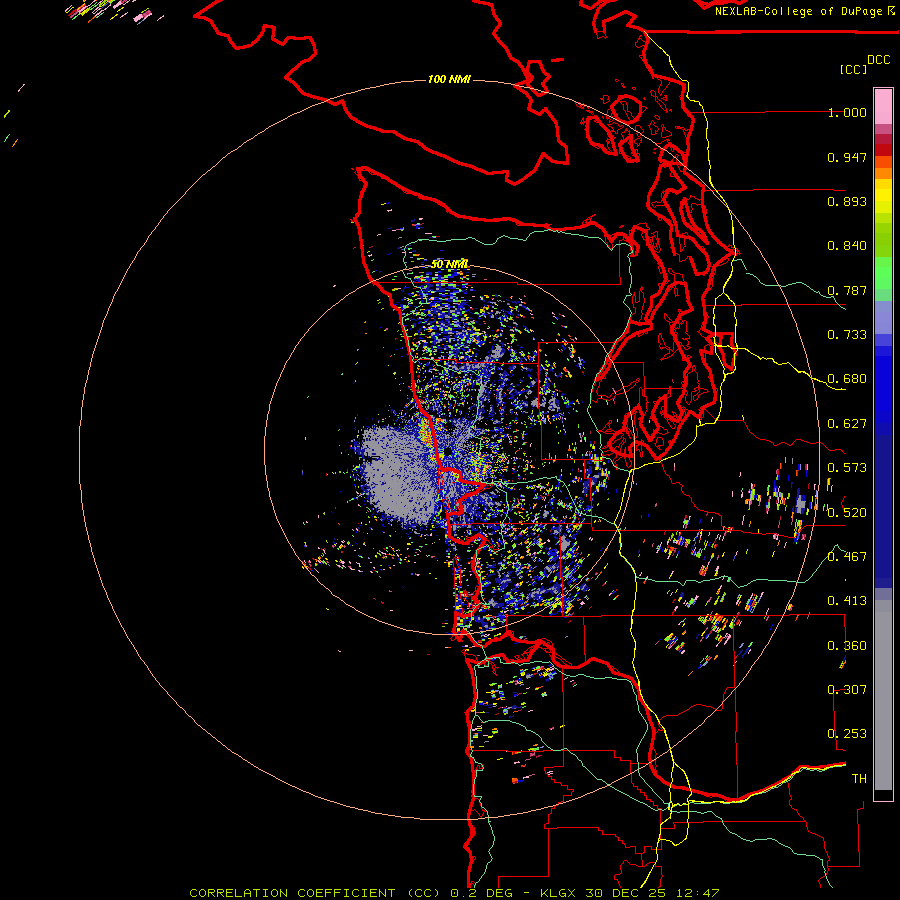
Task: Select the 0.627 legend value
Action: [847, 424]
